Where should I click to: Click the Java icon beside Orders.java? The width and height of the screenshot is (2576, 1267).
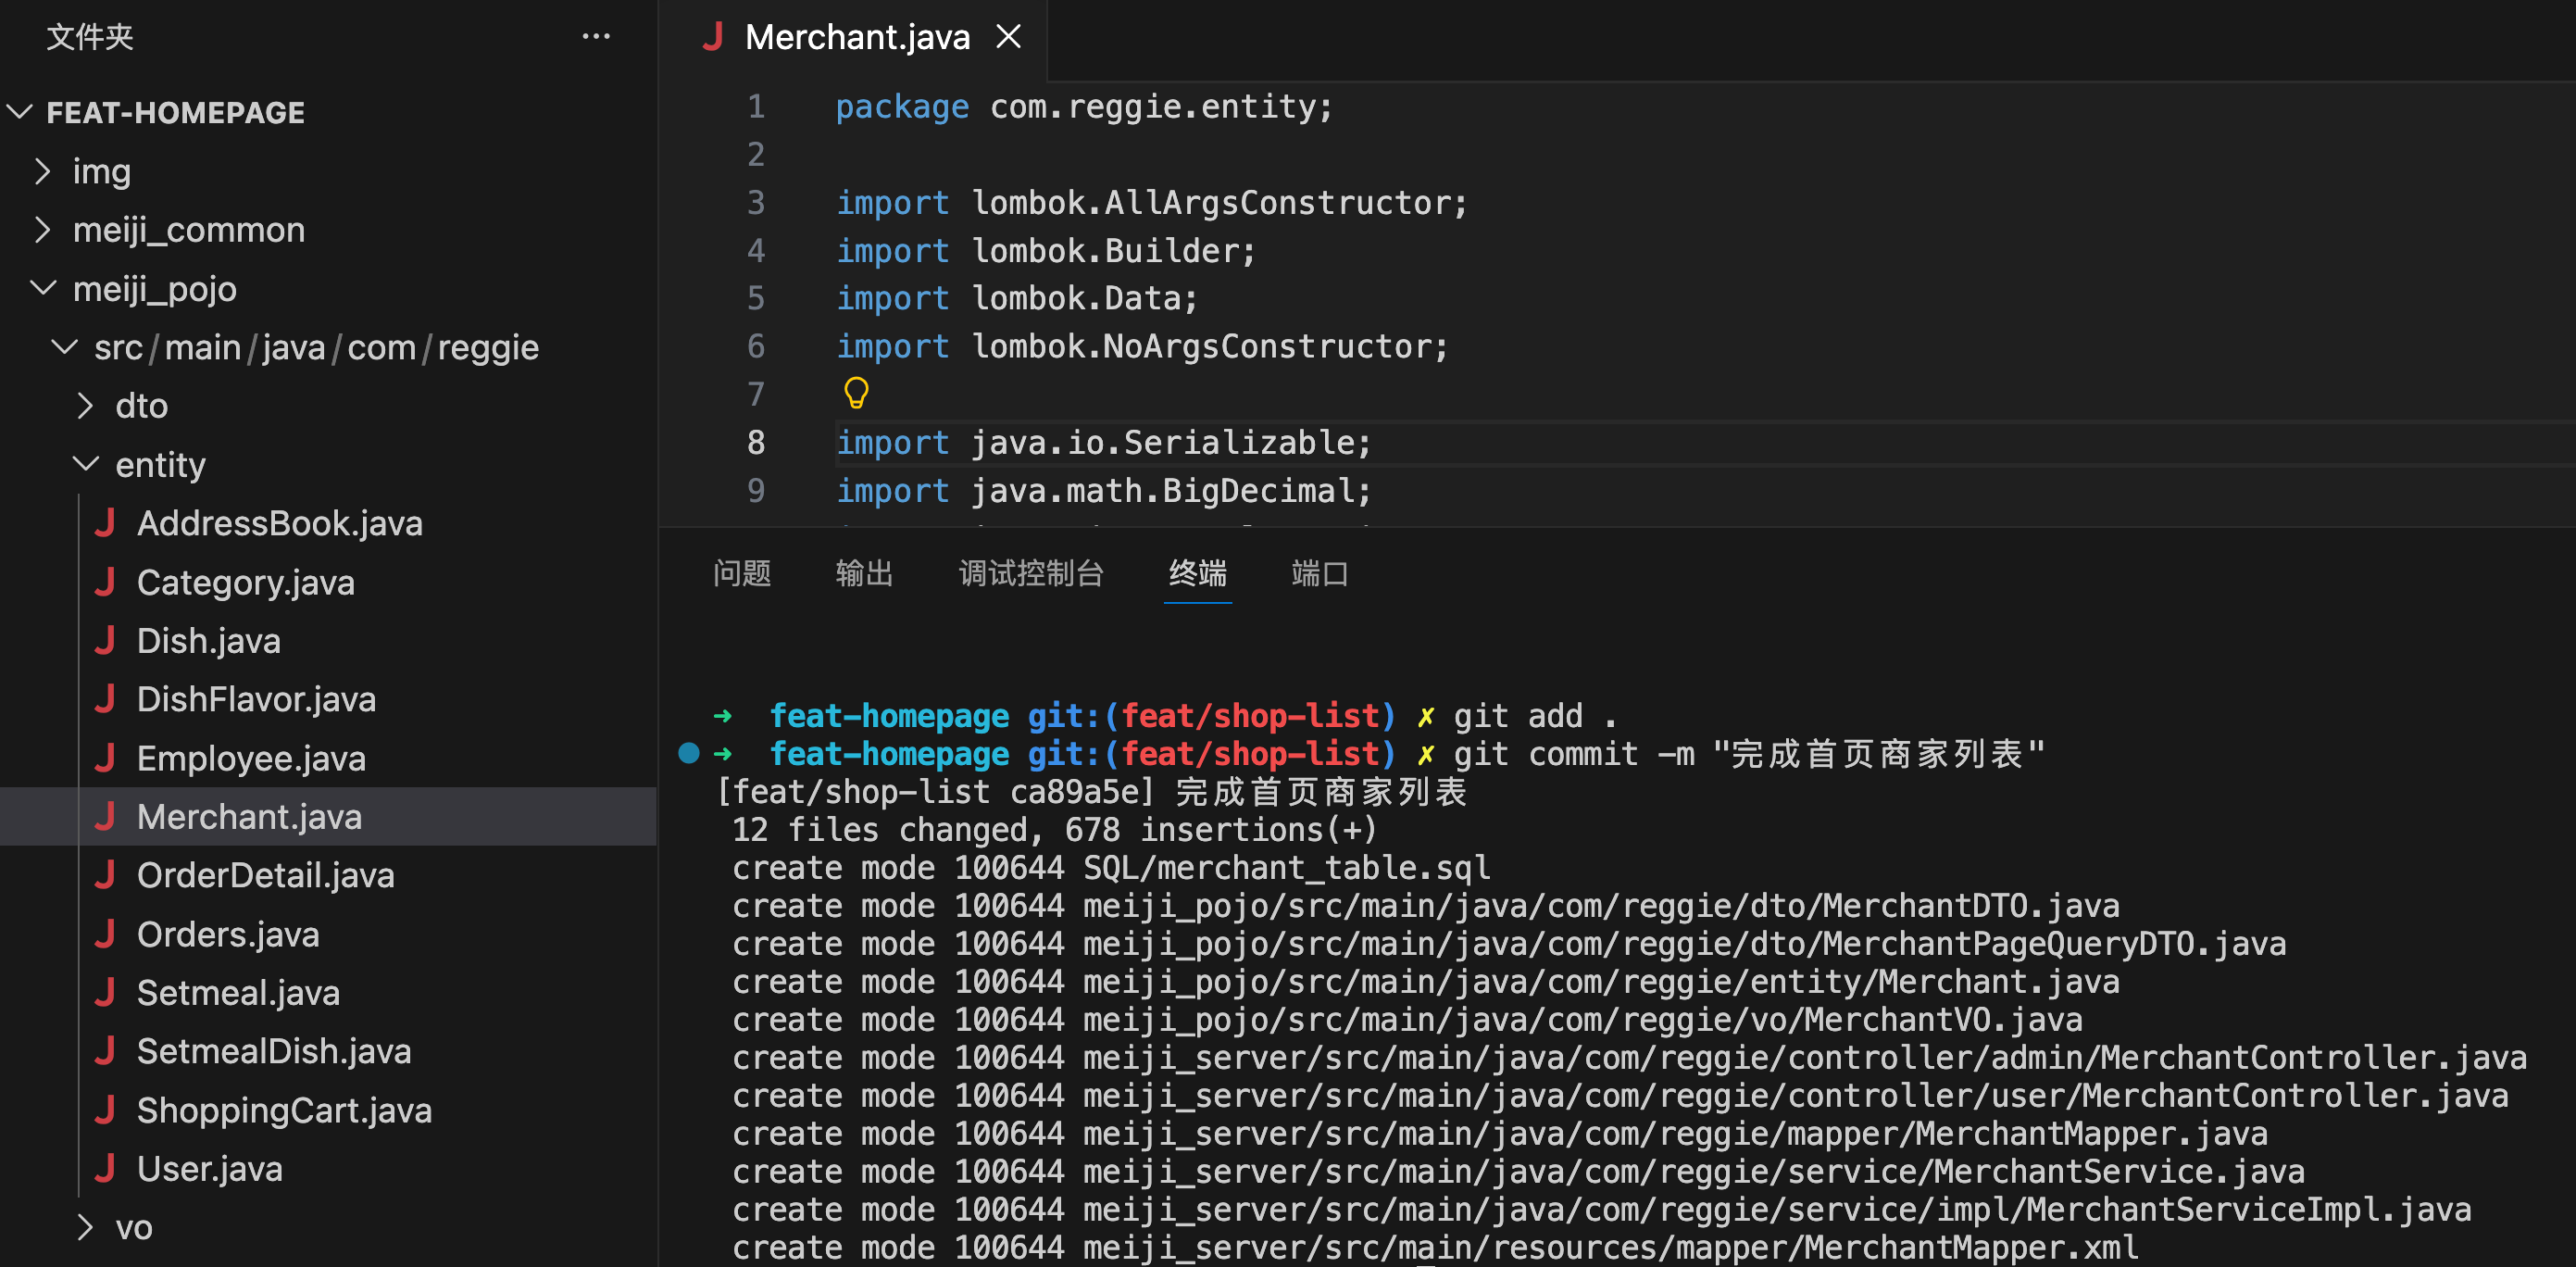(x=105, y=934)
